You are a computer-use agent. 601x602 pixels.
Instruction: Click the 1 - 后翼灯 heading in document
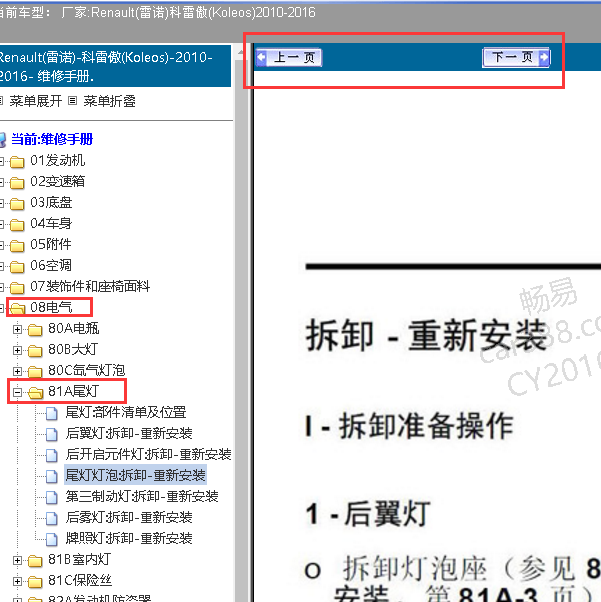(368, 514)
